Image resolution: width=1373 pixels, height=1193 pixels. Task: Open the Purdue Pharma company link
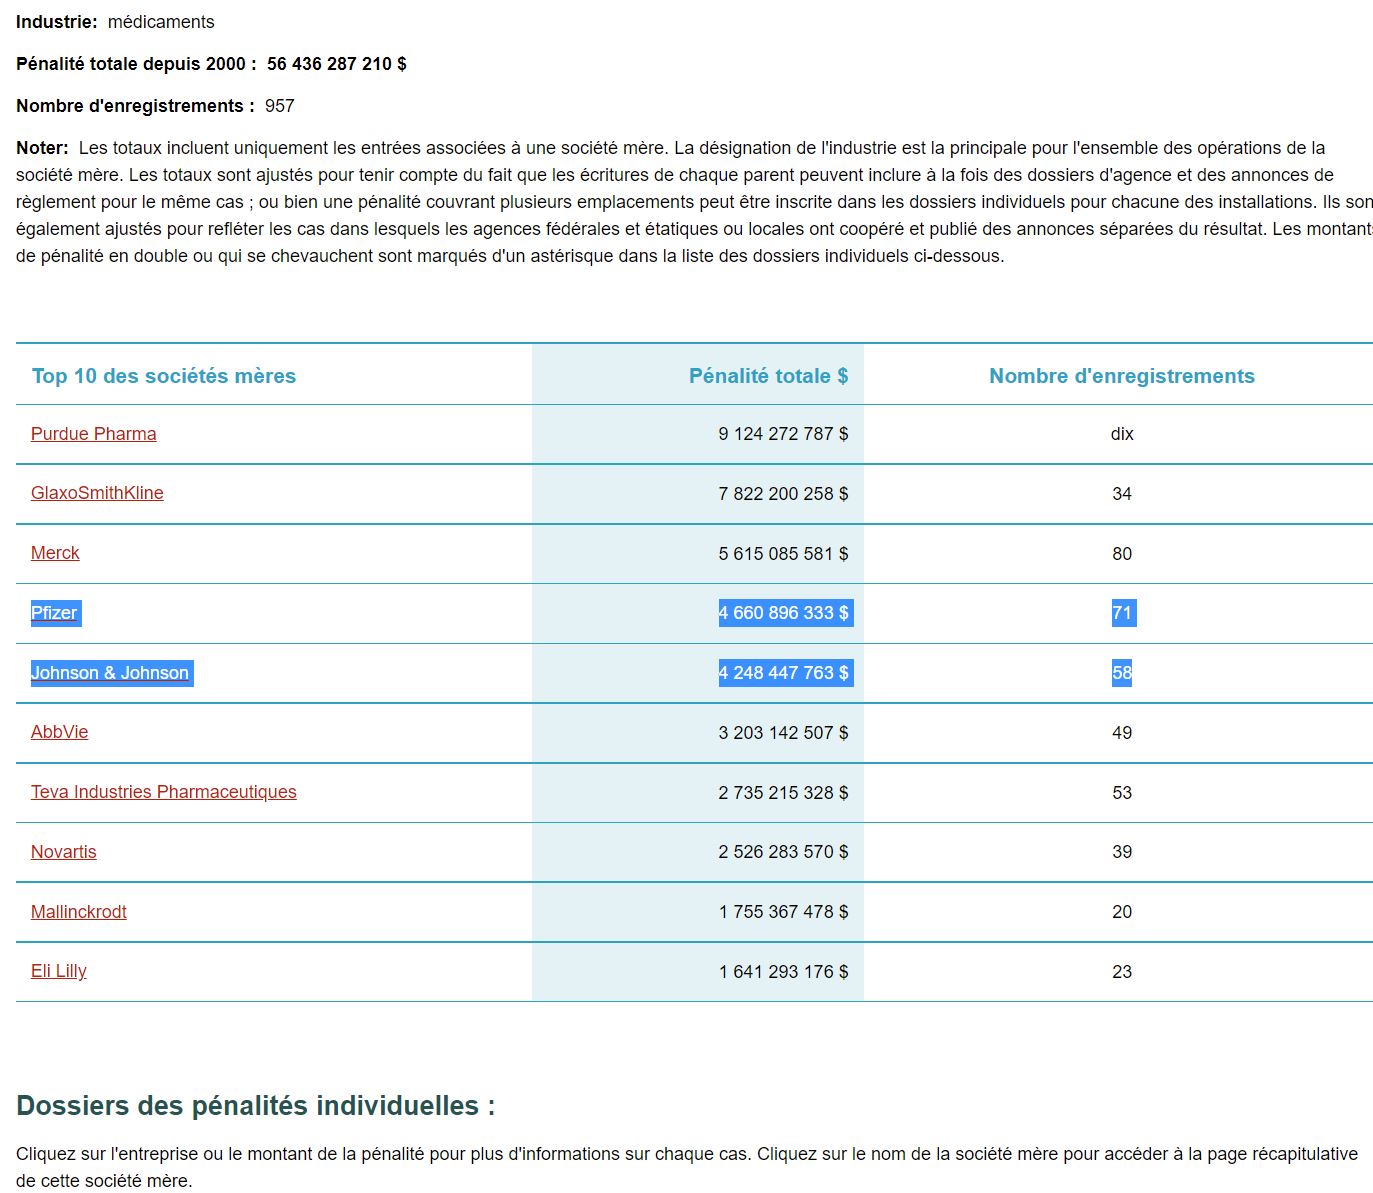pos(93,434)
